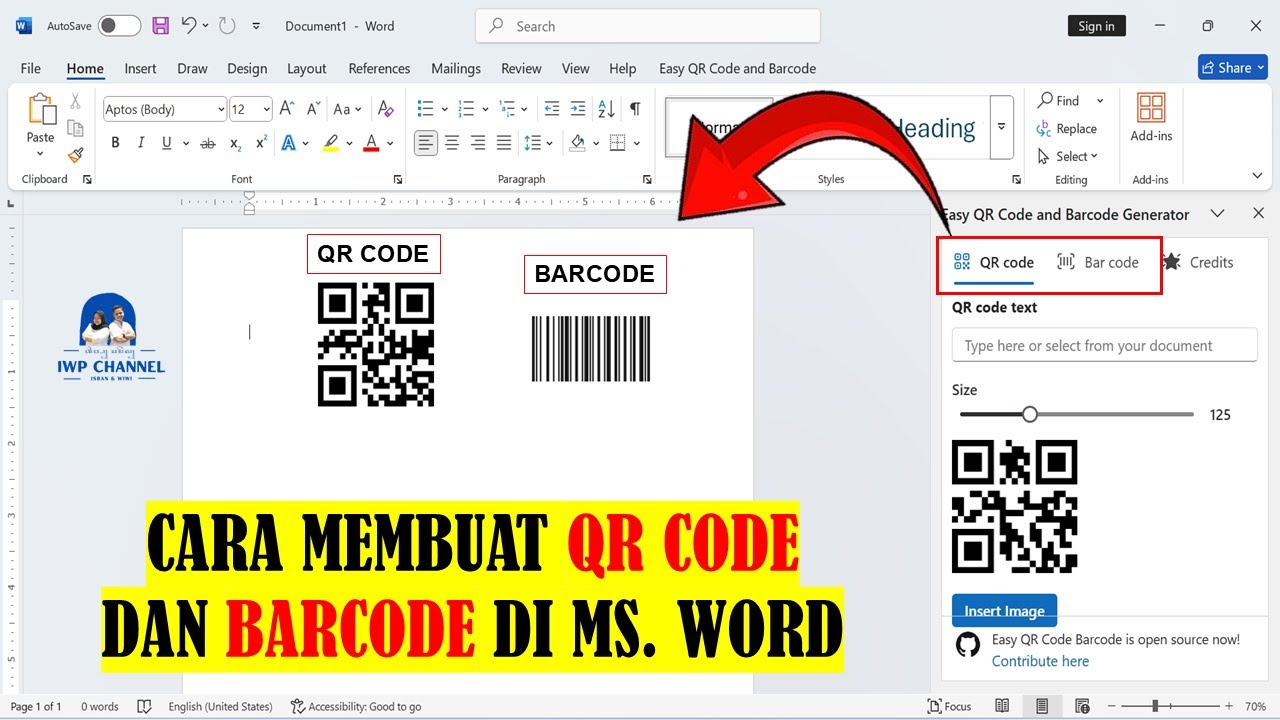Toggle Underline formatting
The width and height of the screenshot is (1280, 720).
click(166, 143)
